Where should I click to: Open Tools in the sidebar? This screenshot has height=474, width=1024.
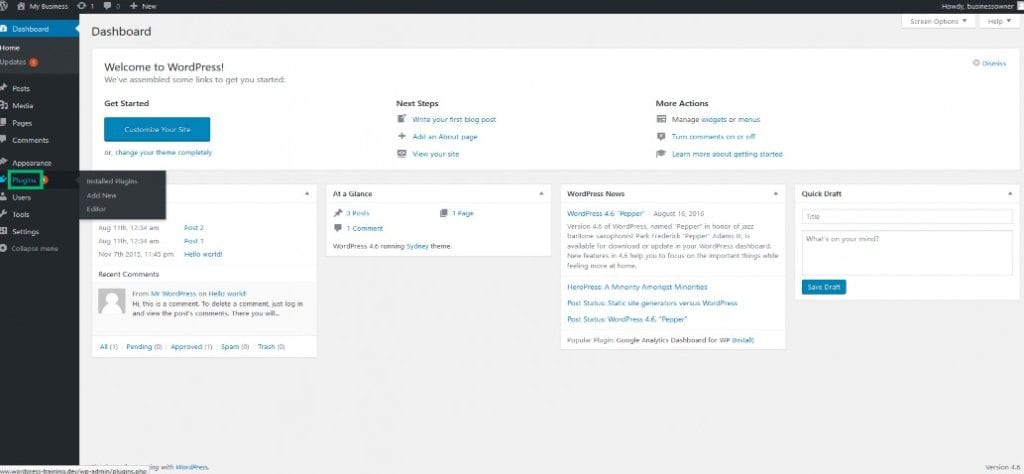(21, 214)
